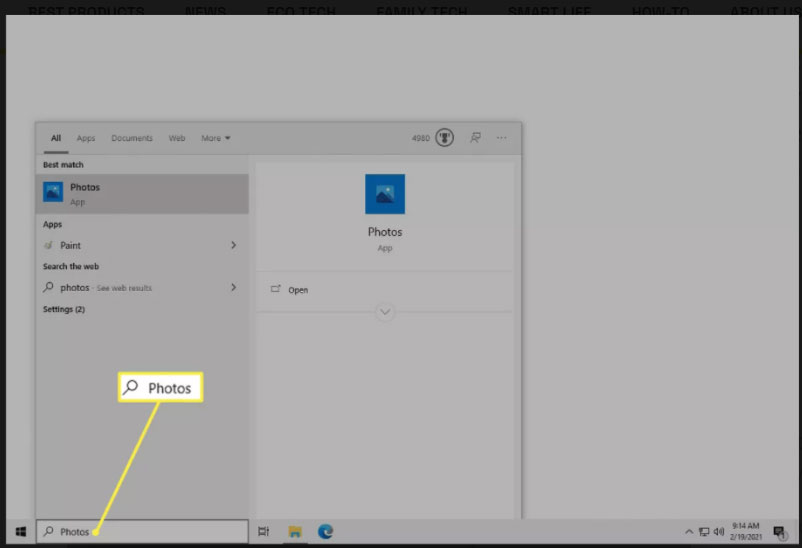The width and height of the screenshot is (802, 548).
Task: Click the magnifier icon in web result
Action: [49, 287]
